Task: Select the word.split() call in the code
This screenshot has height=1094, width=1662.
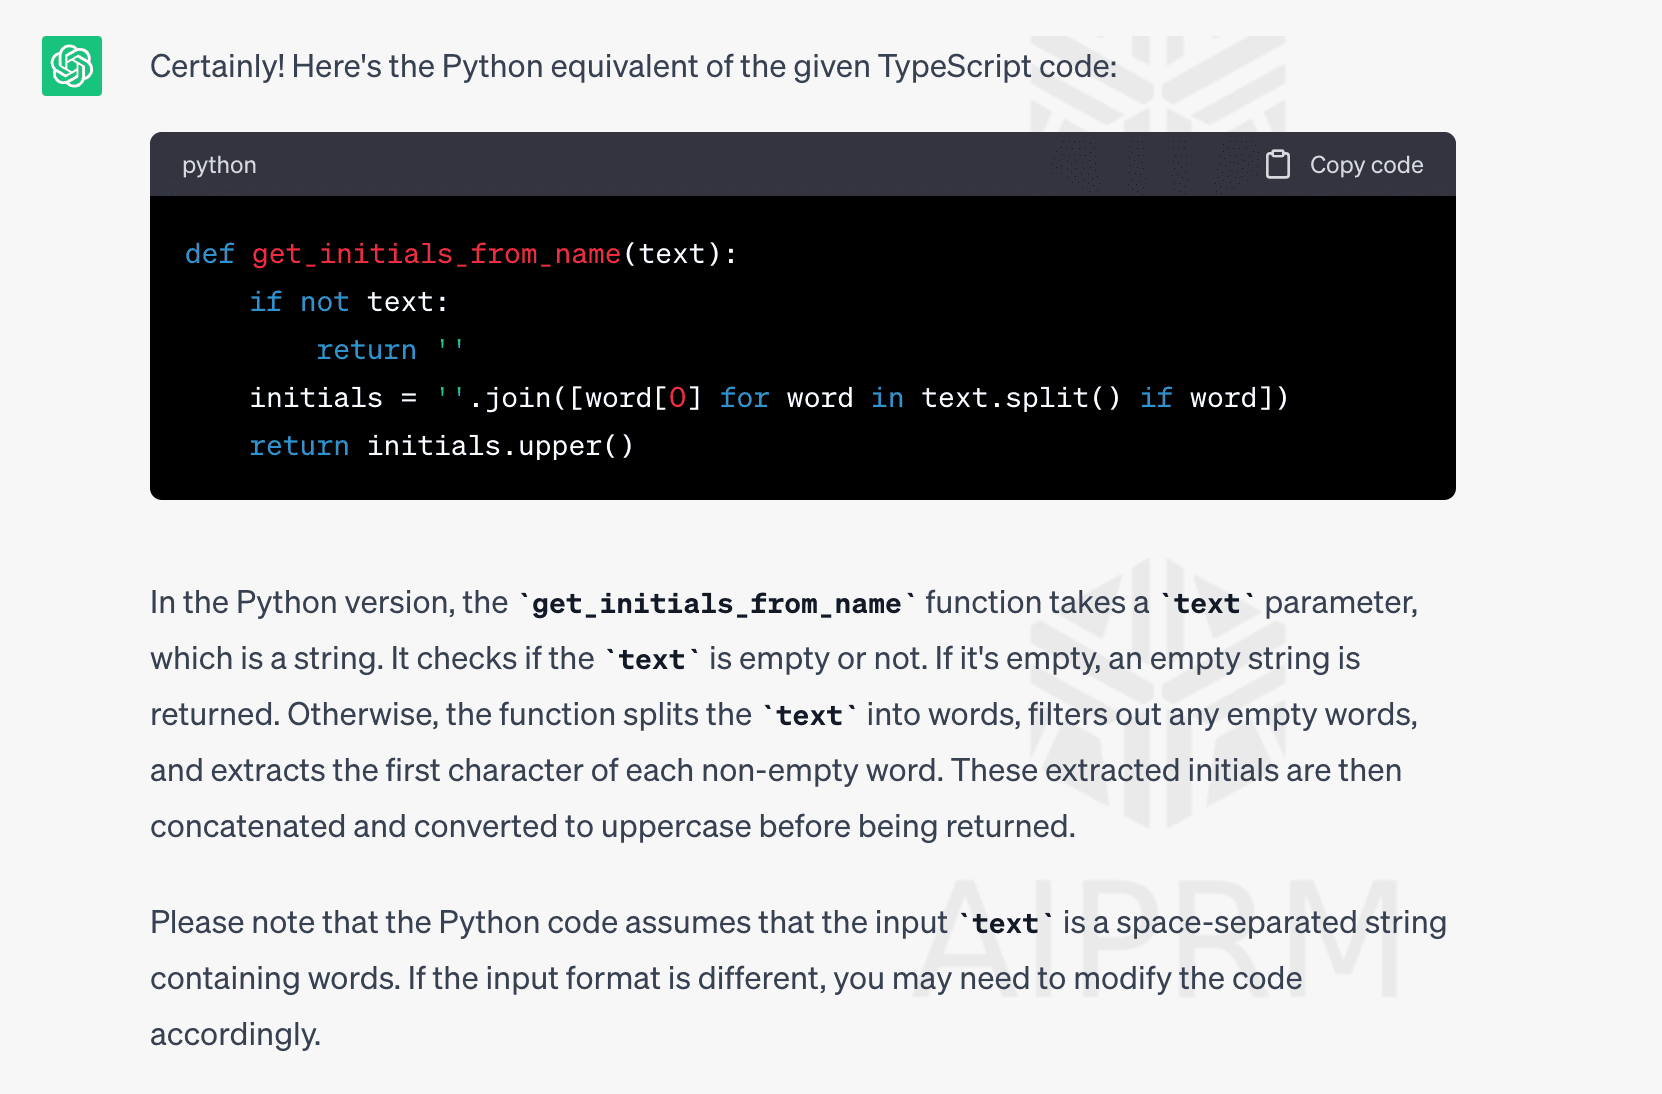Action: [1020, 397]
